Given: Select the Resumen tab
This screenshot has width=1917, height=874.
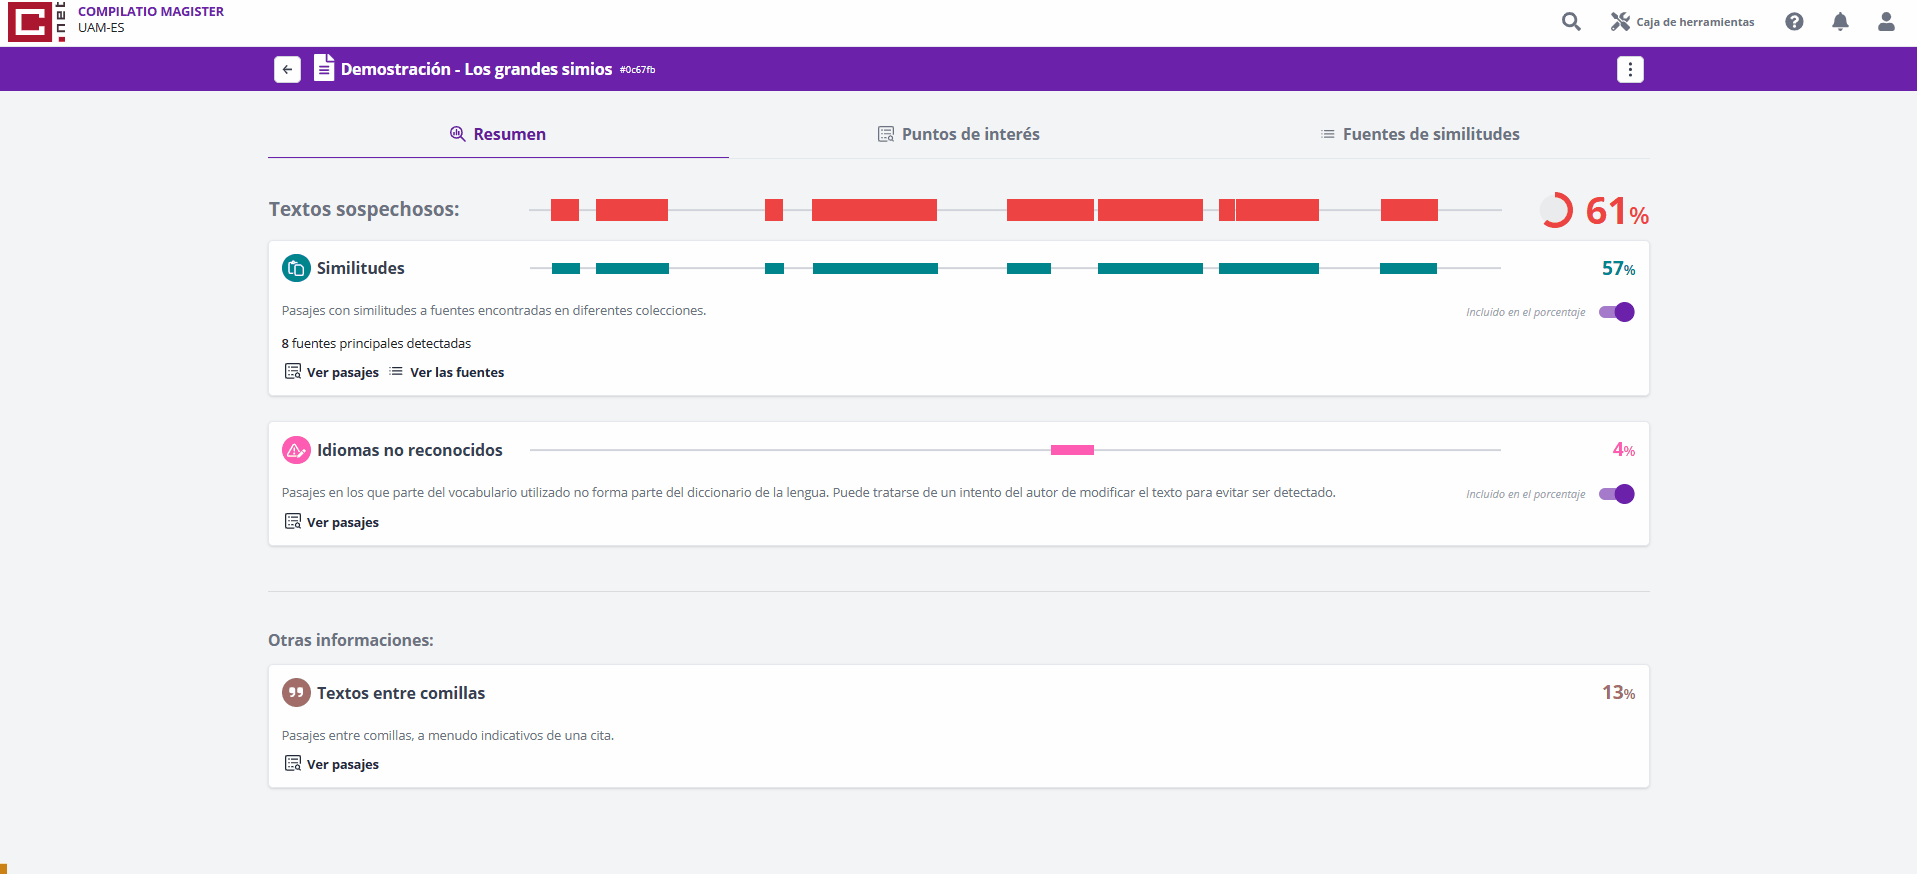Looking at the screenshot, I should point(498,134).
